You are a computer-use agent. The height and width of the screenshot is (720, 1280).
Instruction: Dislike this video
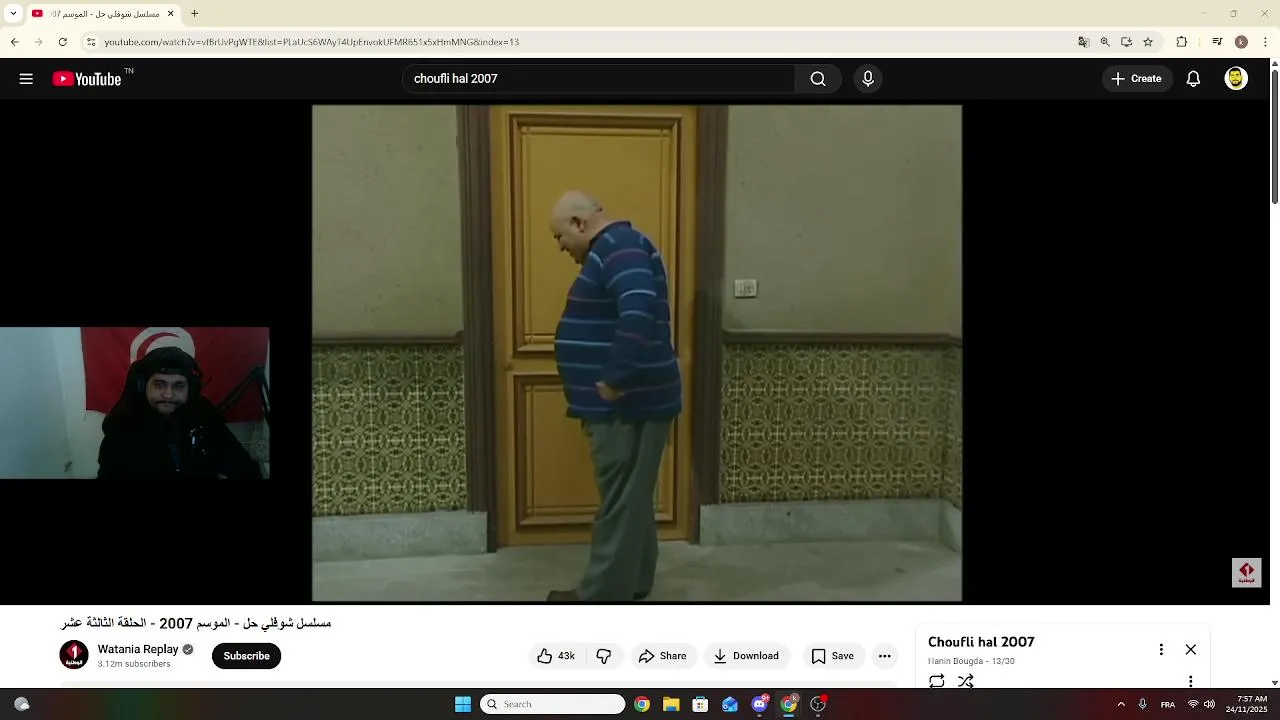[x=604, y=656]
